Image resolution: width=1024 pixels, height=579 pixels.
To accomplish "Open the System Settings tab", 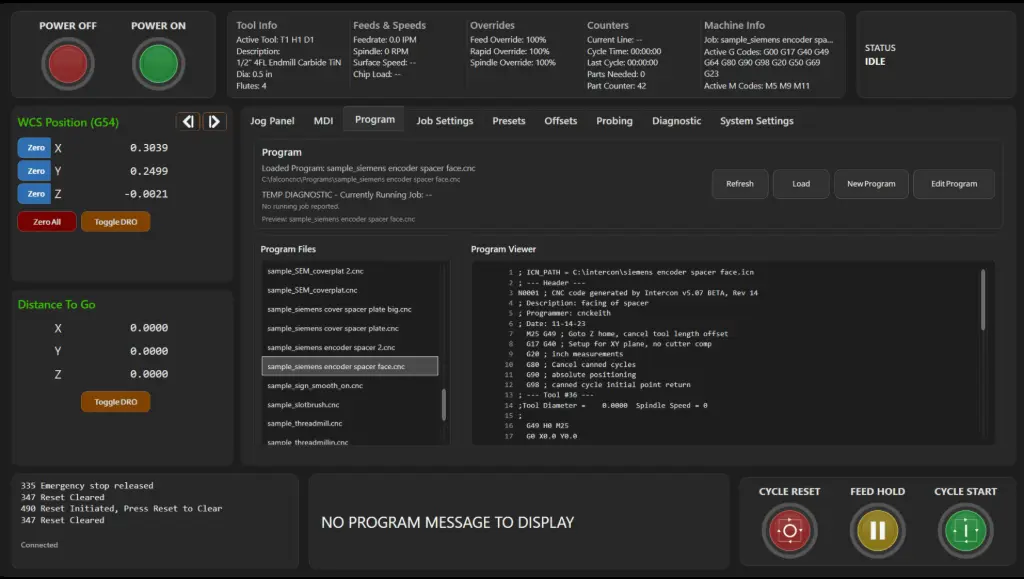I will [756, 121].
